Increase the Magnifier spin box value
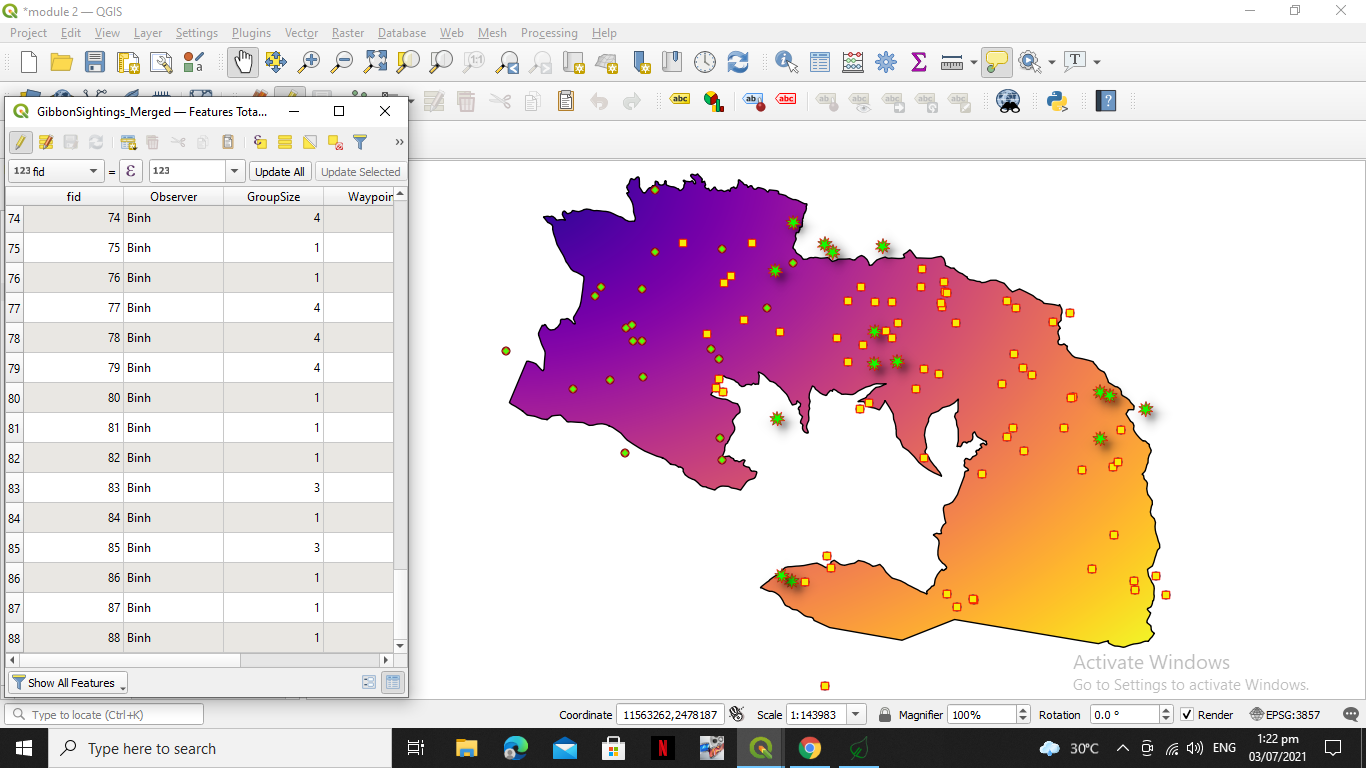Image resolution: width=1366 pixels, height=768 pixels. (x=1023, y=711)
